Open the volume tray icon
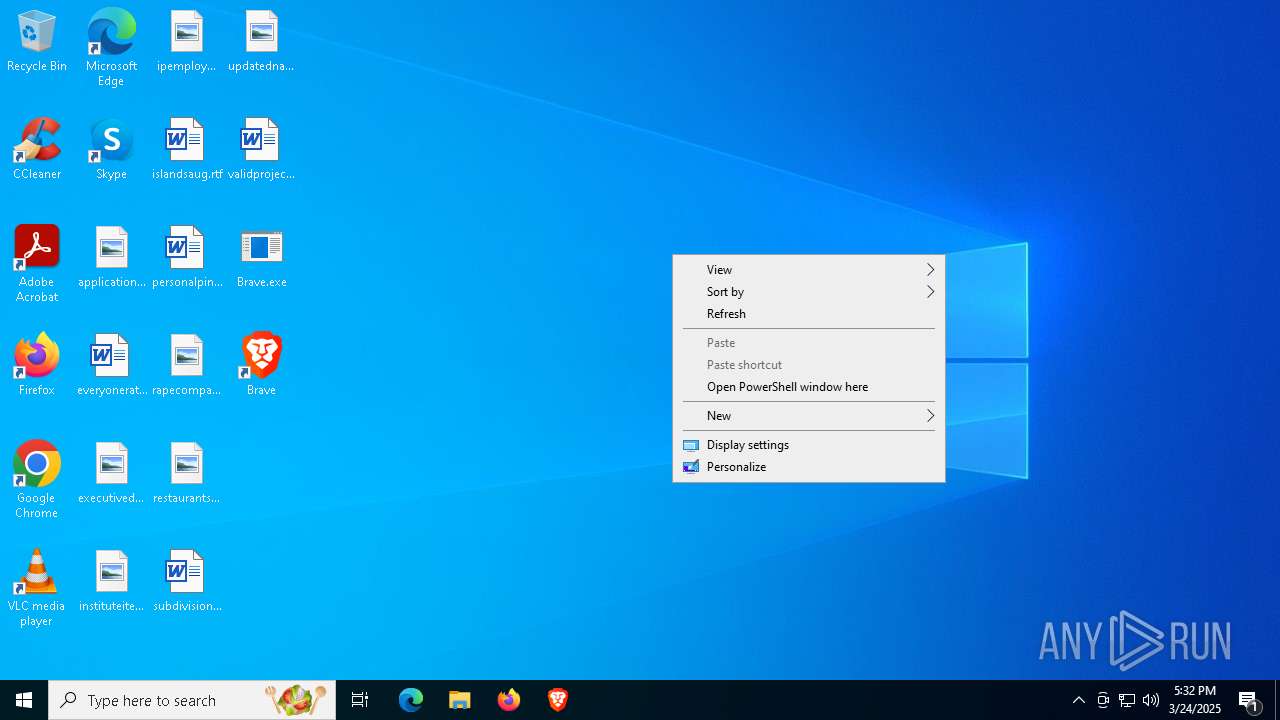Image resolution: width=1280 pixels, height=720 pixels. [x=1151, y=700]
